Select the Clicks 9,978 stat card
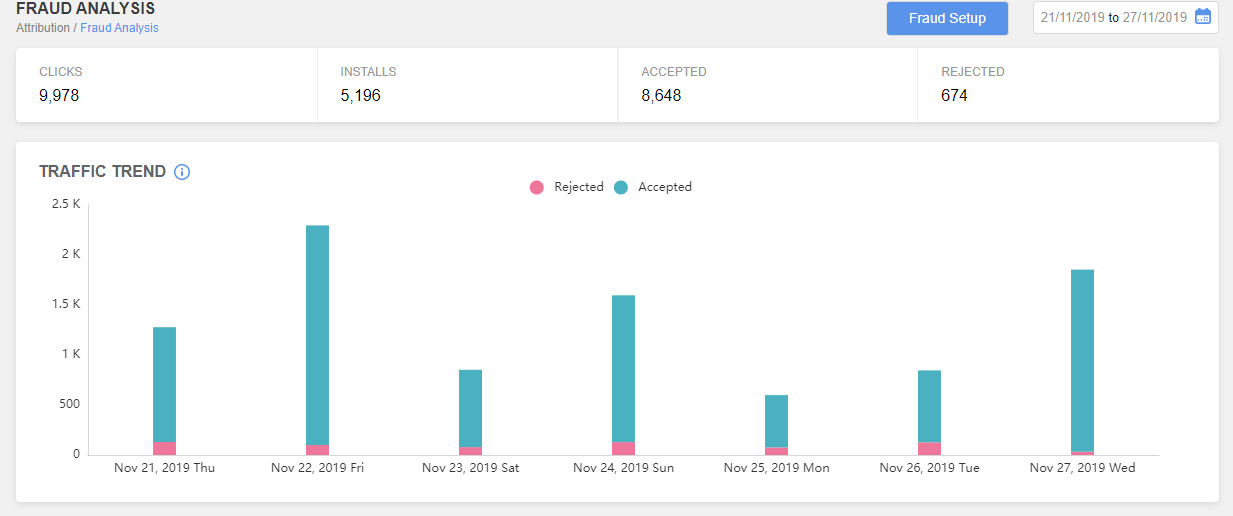Viewport: 1233px width, 516px height. click(x=166, y=85)
